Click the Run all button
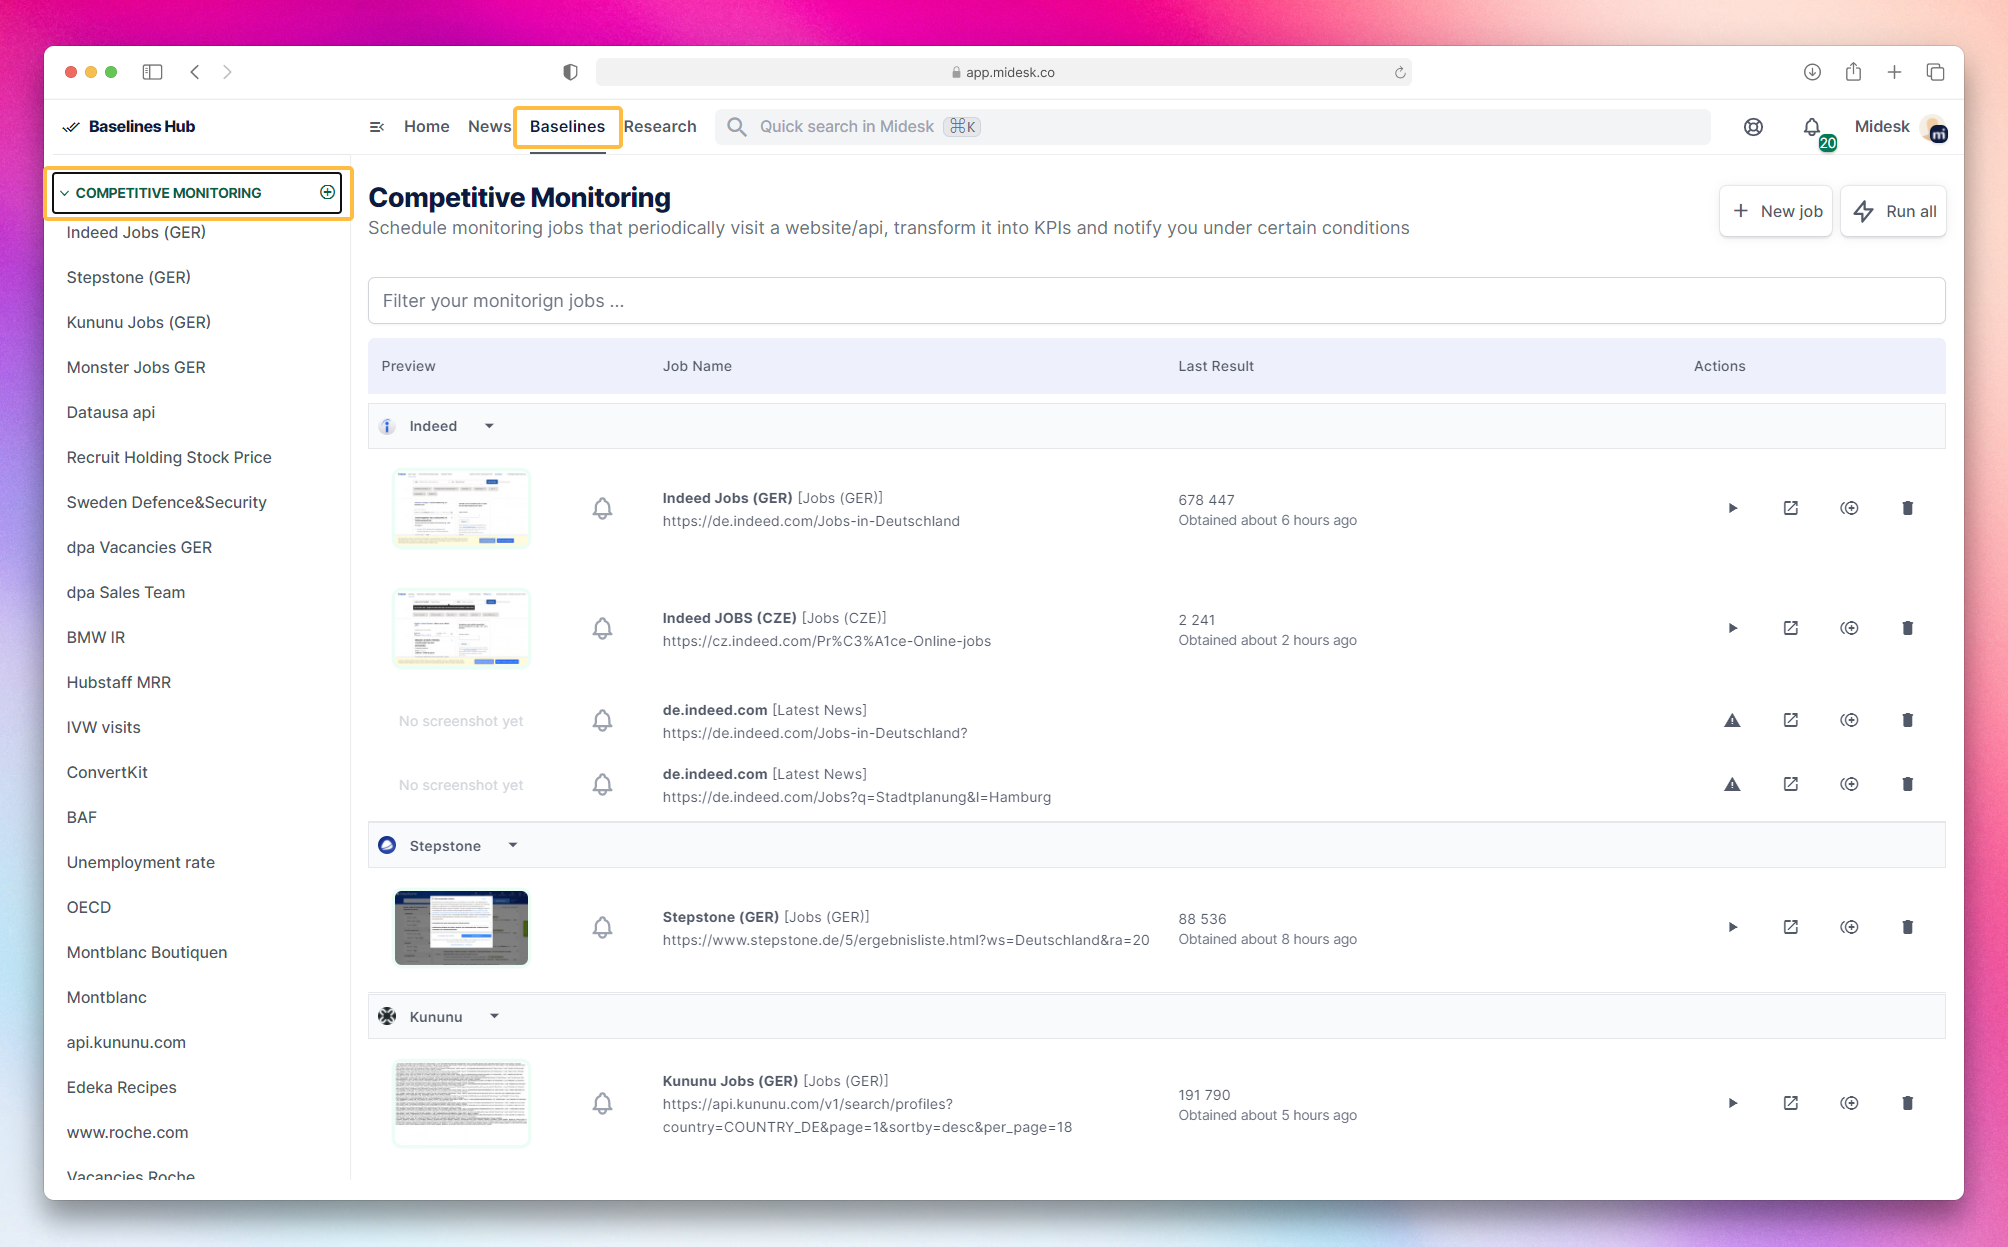The height and width of the screenshot is (1247, 2008). coord(1894,211)
